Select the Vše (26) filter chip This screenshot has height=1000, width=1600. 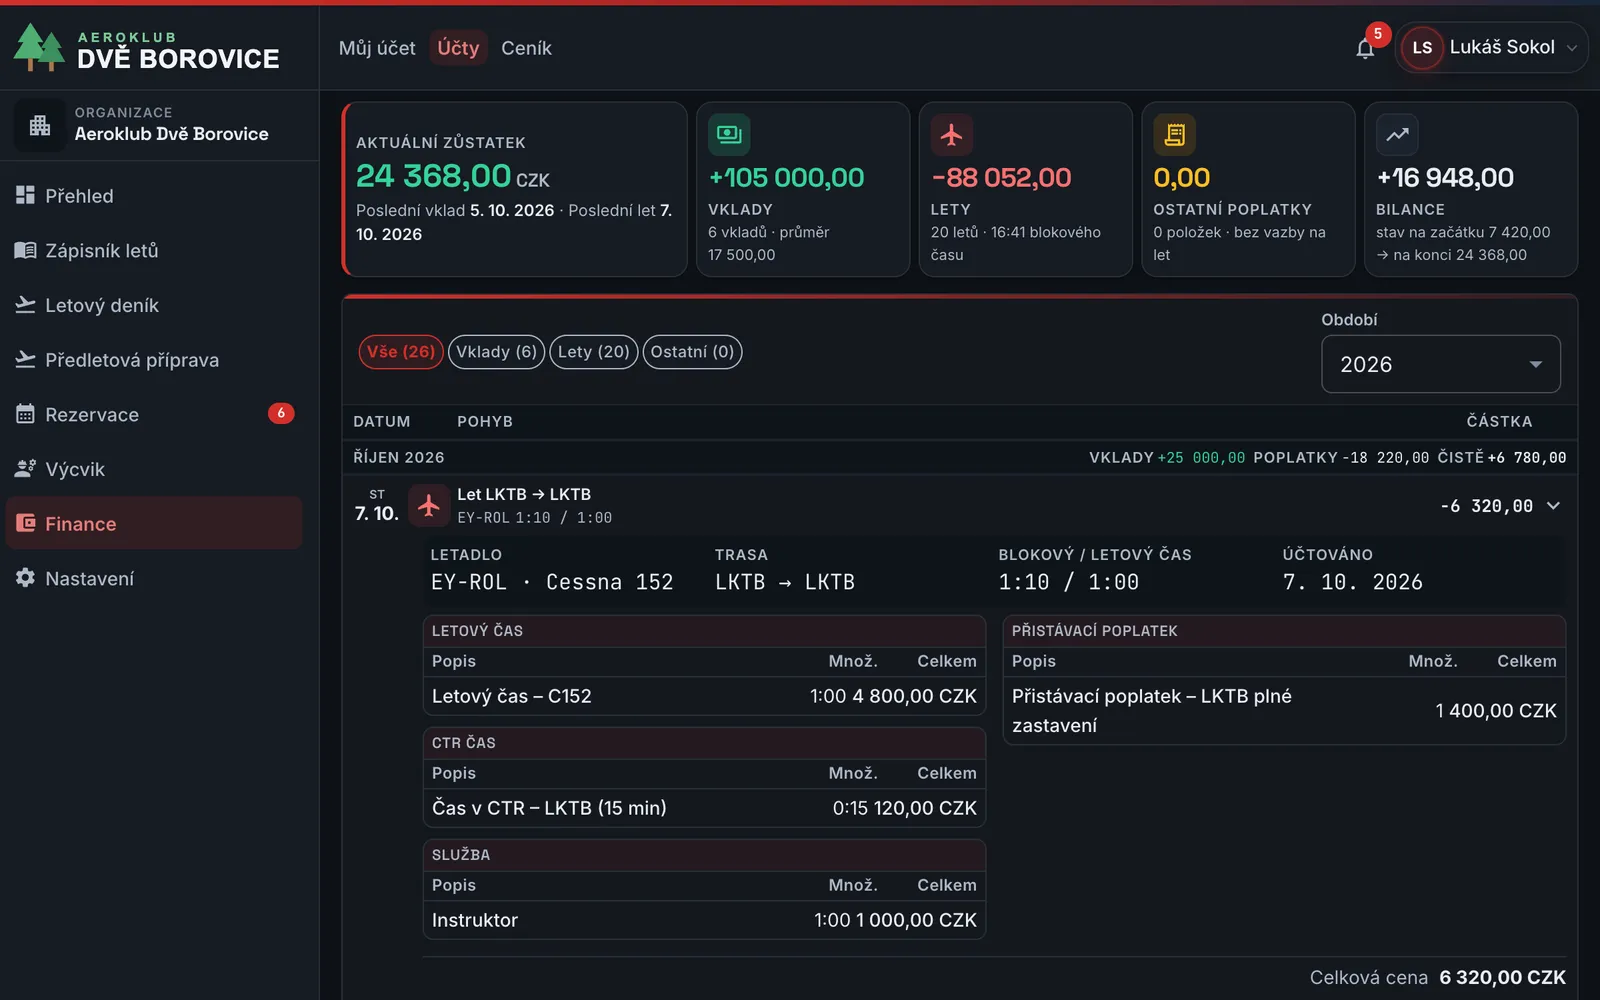400,352
